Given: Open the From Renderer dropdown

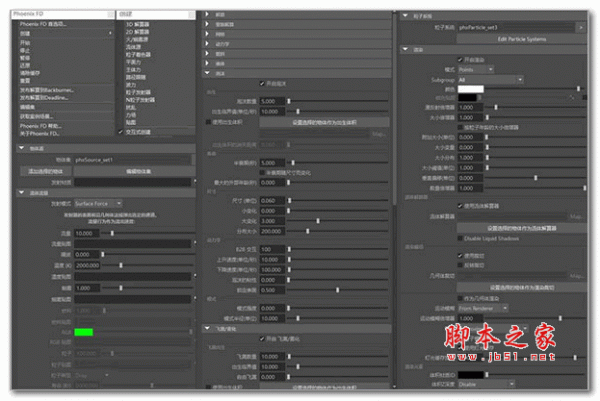Looking at the screenshot, I should click(483, 308).
